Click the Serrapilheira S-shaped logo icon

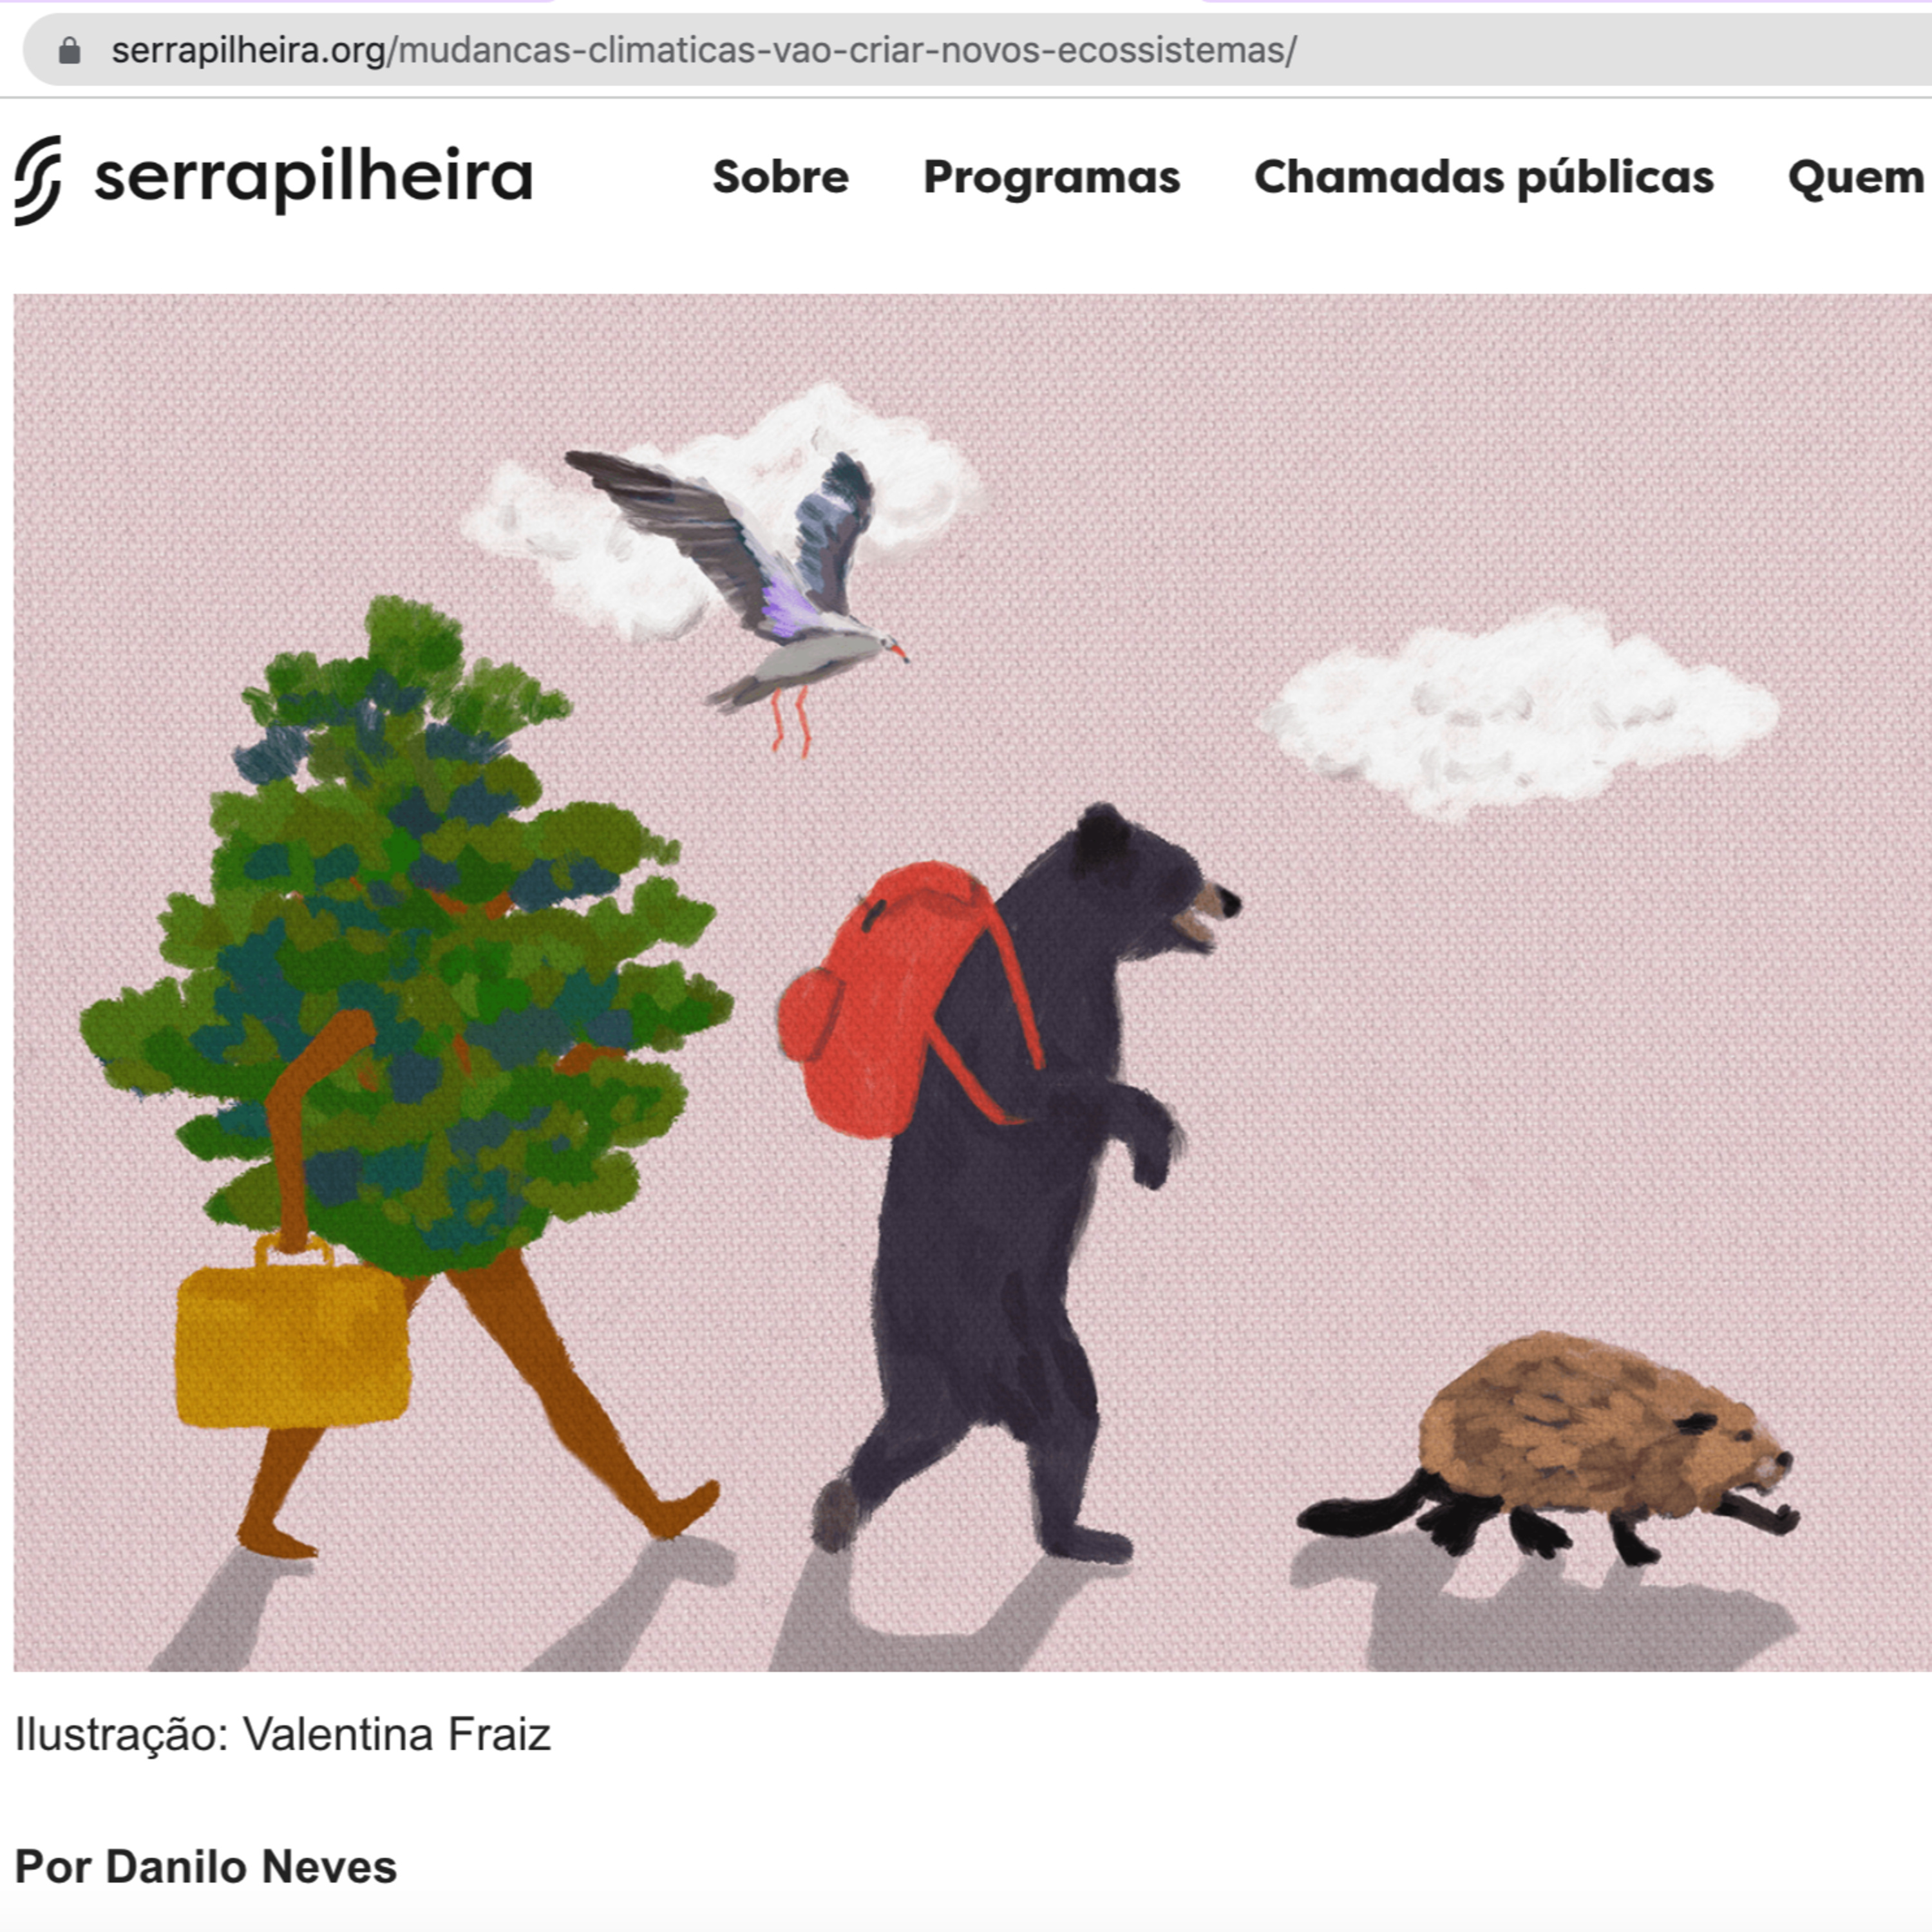[x=39, y=180]
